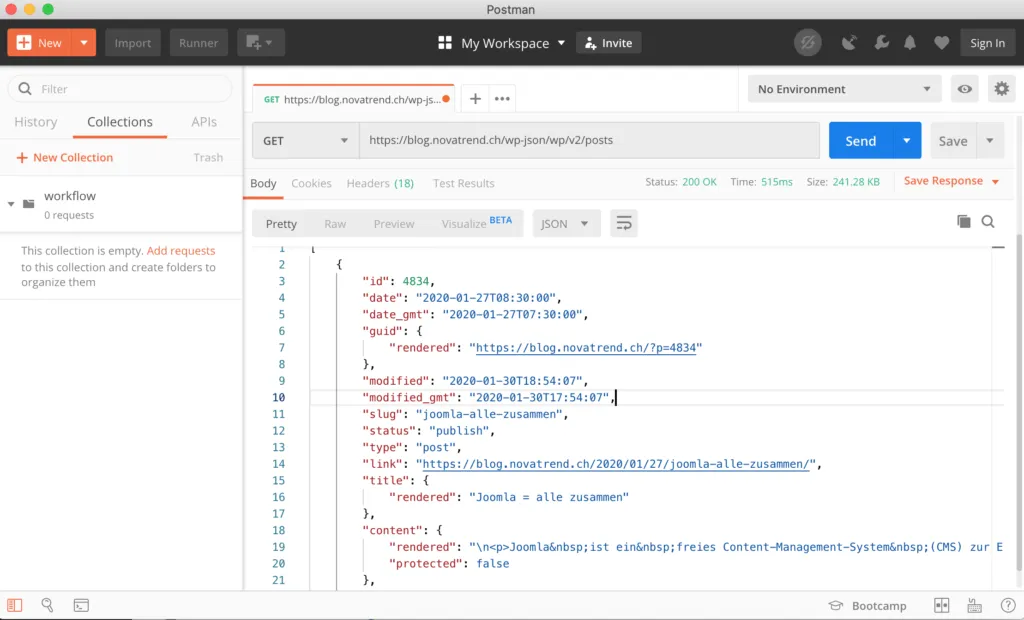Viewport: 1024px width, 620px height.
Task: Click the two-pane layout icon
Action: pos(941,606)
